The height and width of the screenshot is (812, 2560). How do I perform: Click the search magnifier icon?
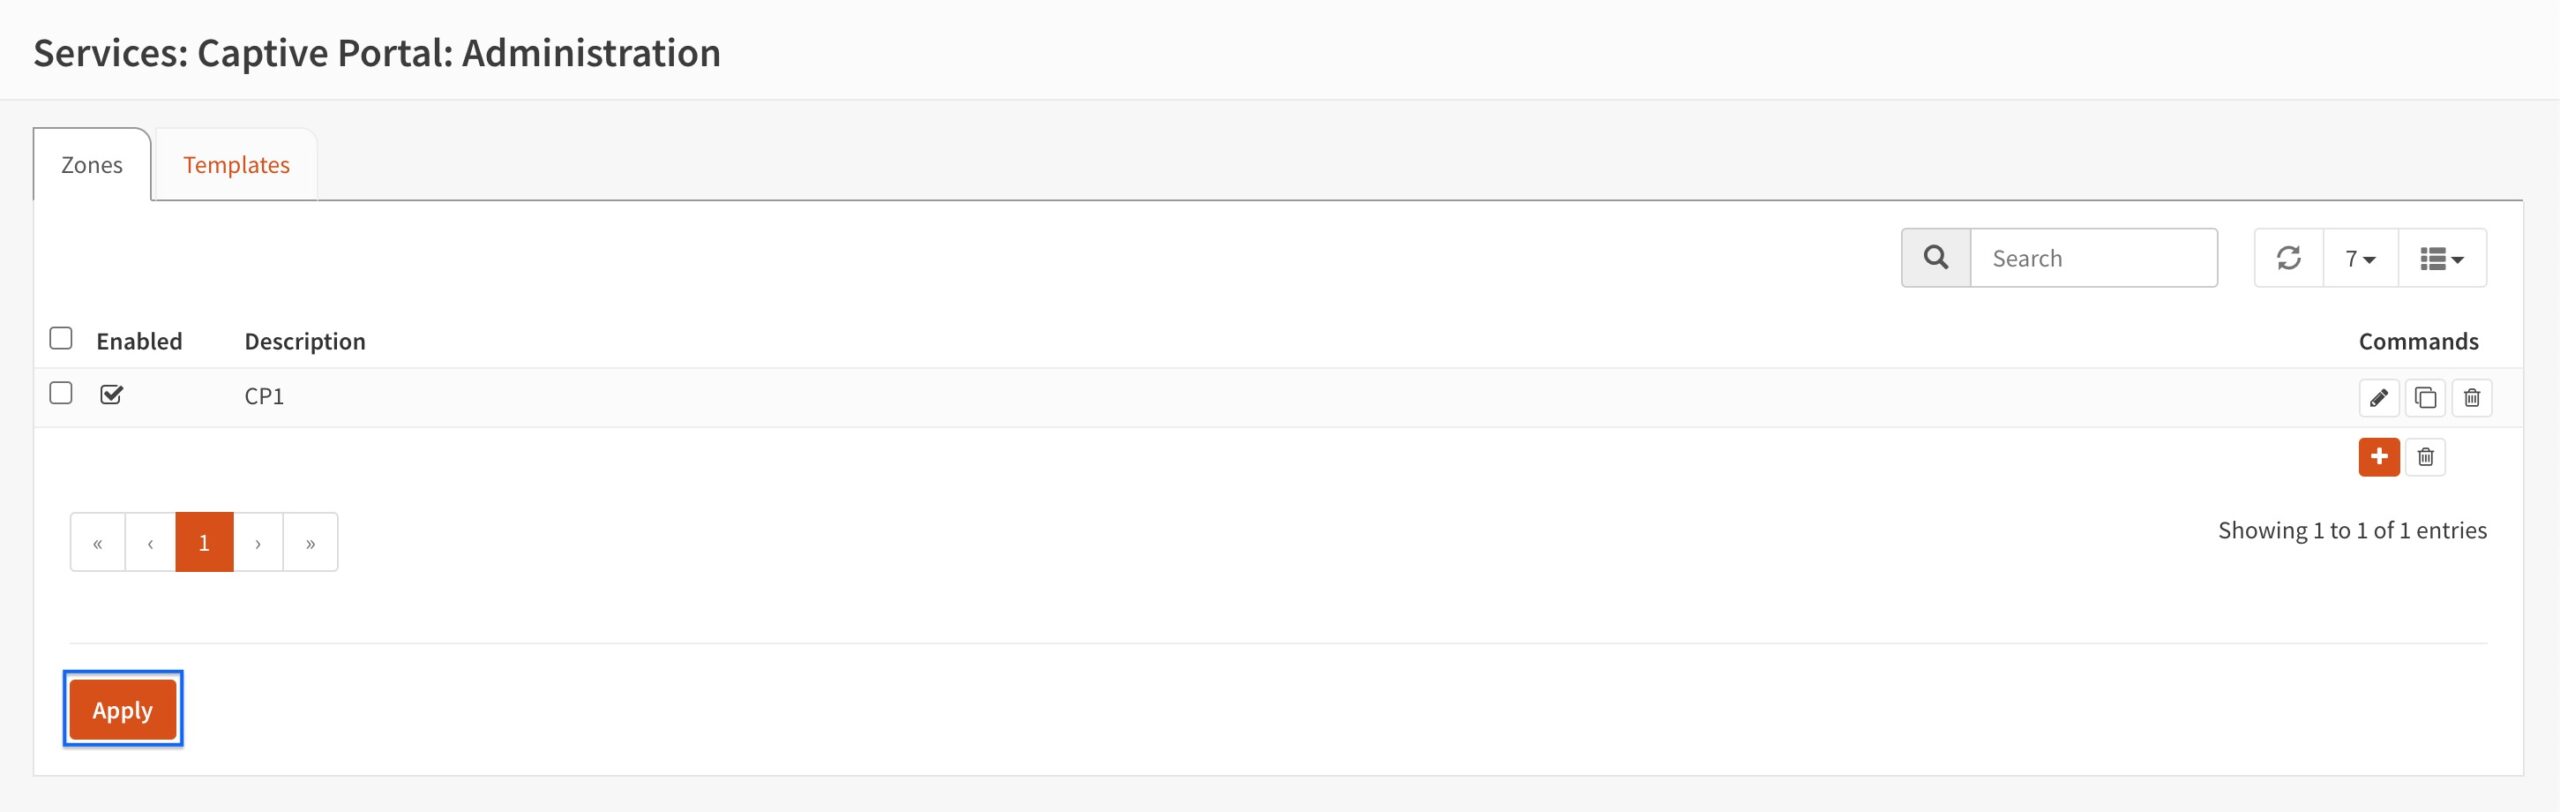[1936, 258]
